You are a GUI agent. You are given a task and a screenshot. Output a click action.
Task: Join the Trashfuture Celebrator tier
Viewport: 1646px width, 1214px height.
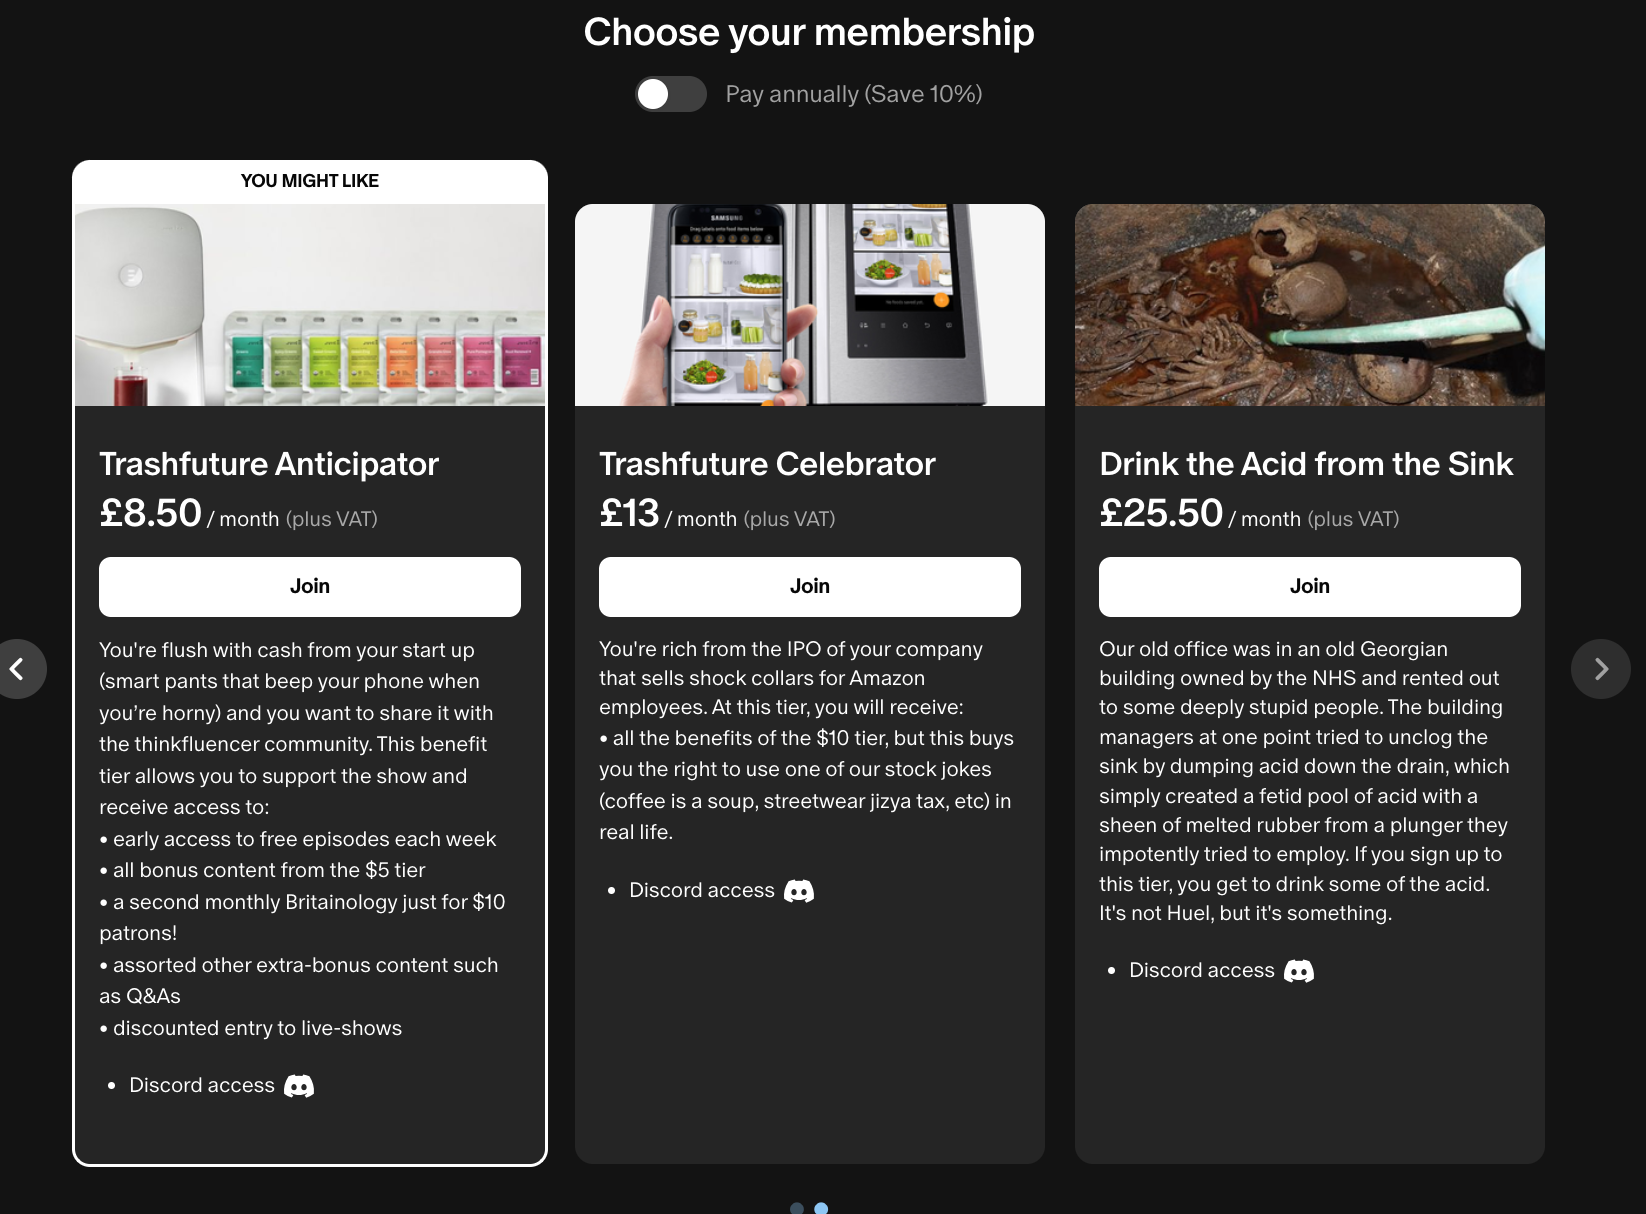point(810,587)
